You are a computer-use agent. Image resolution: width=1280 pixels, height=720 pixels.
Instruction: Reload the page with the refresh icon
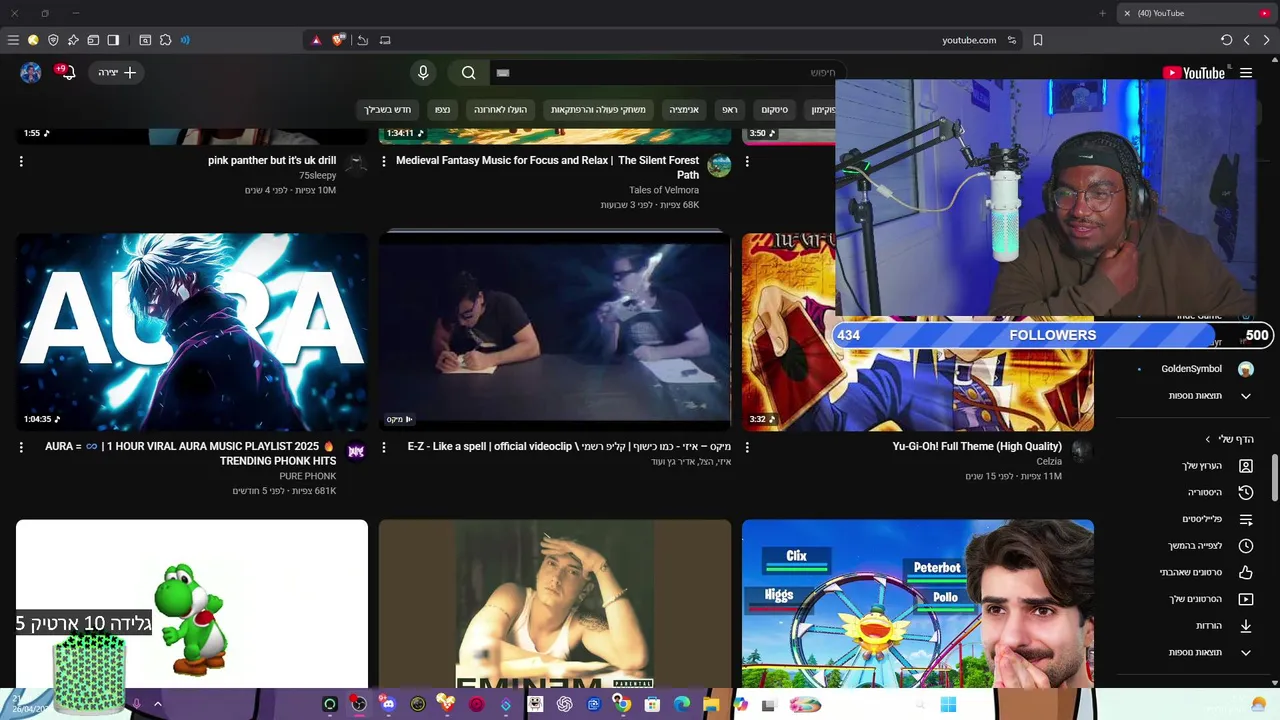point(1227,40)
